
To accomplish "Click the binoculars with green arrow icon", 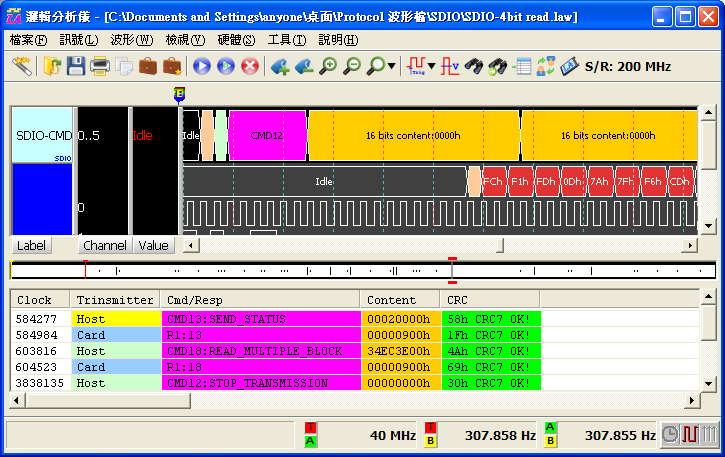I will tap(498, 66).
